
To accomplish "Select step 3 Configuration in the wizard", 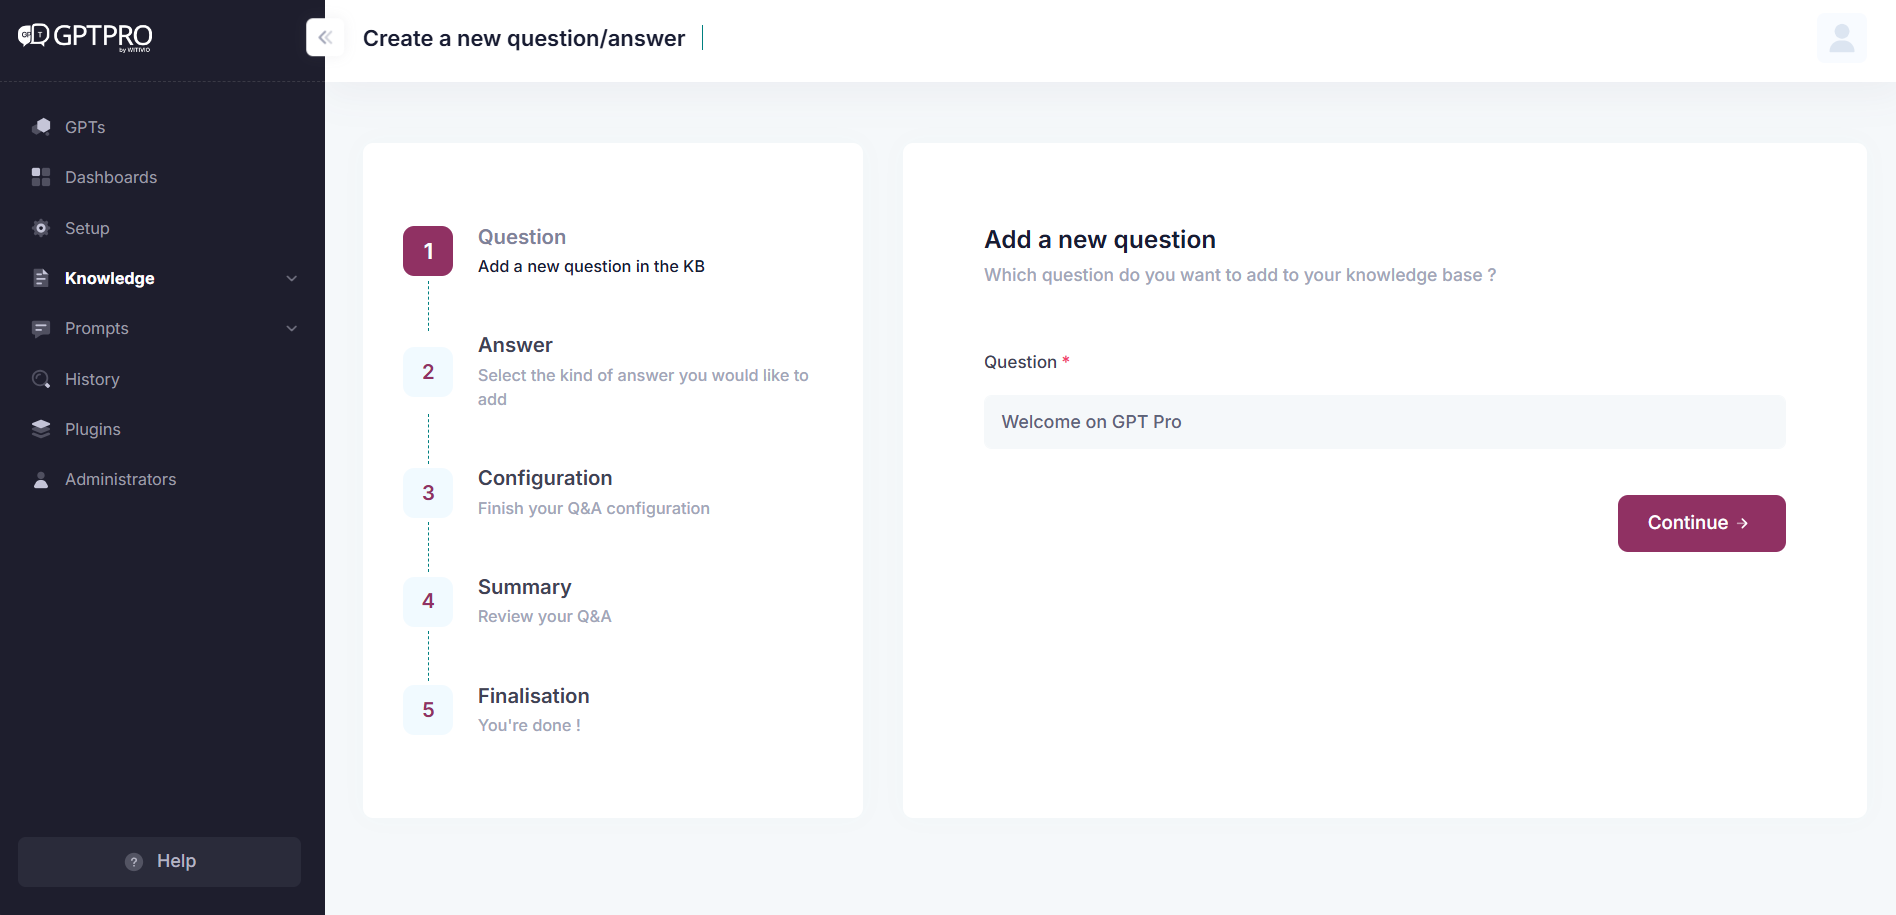I will (x=428, y=493).
